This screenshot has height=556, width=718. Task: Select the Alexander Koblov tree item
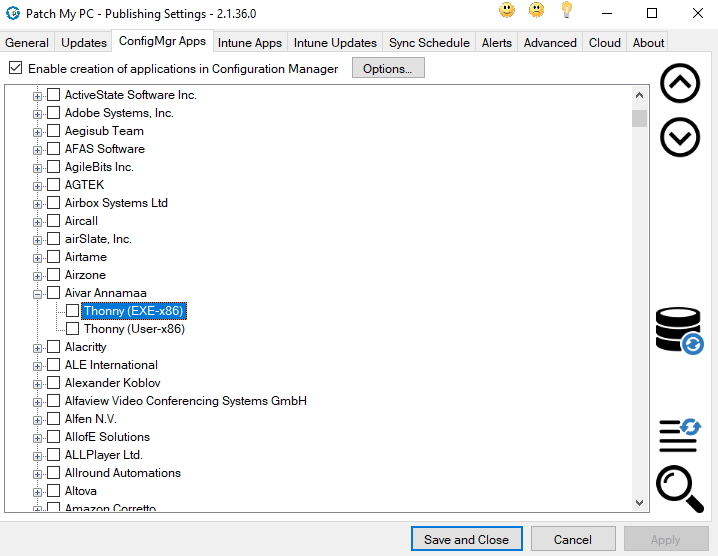click(112, 383)
